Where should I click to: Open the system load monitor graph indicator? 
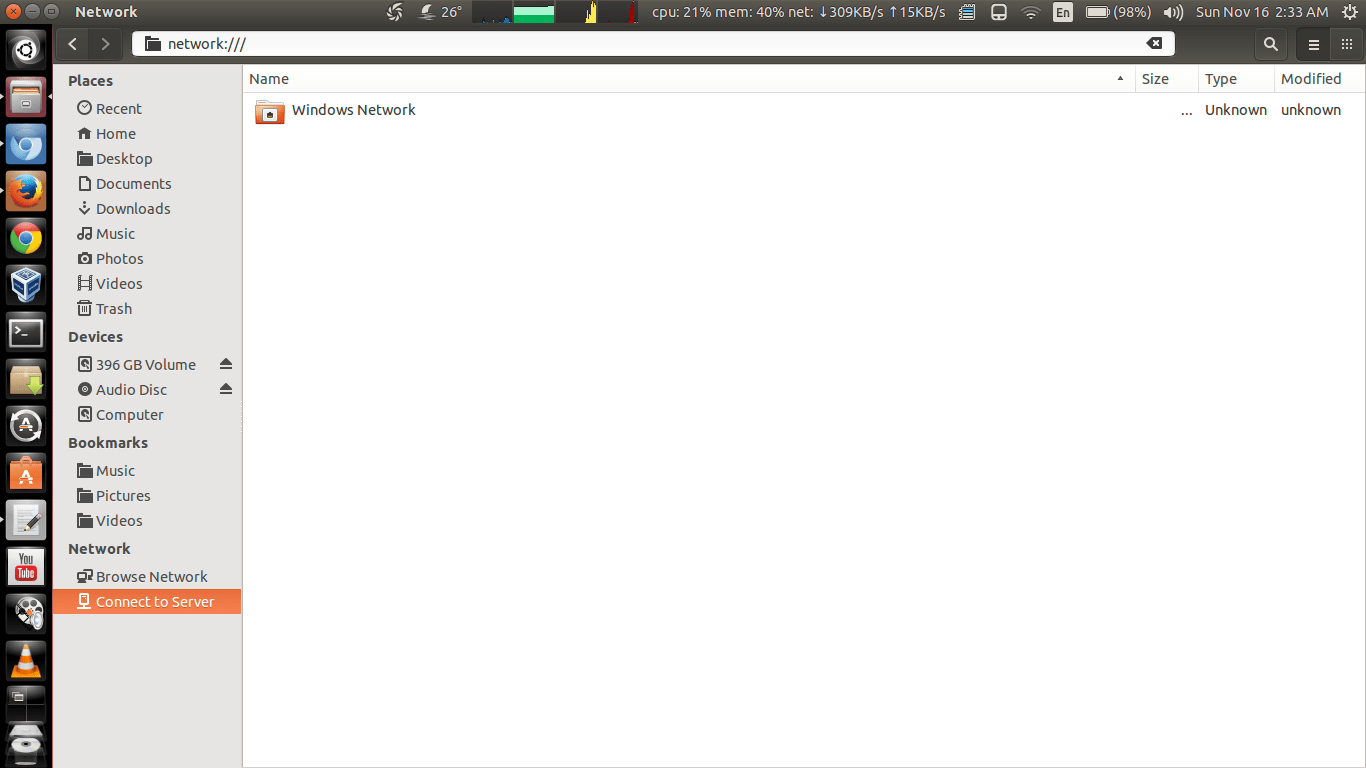(x=554, y=12)
